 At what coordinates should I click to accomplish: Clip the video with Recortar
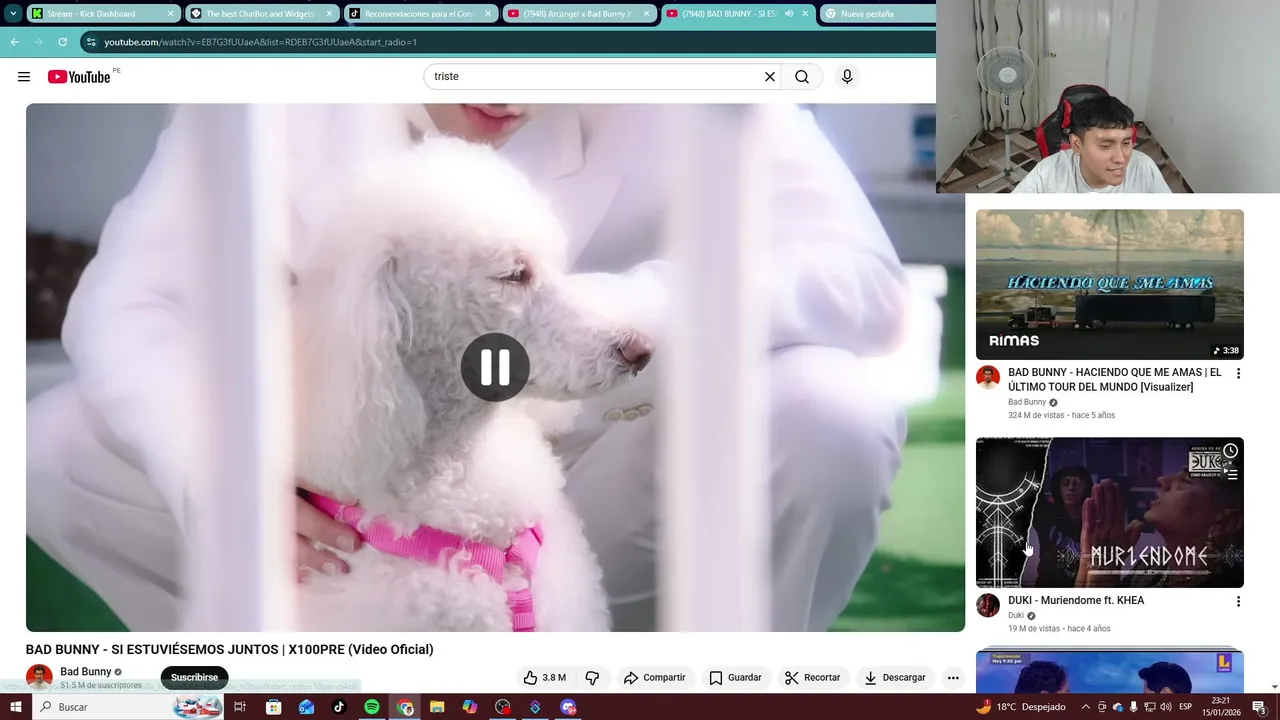[813, 677]
